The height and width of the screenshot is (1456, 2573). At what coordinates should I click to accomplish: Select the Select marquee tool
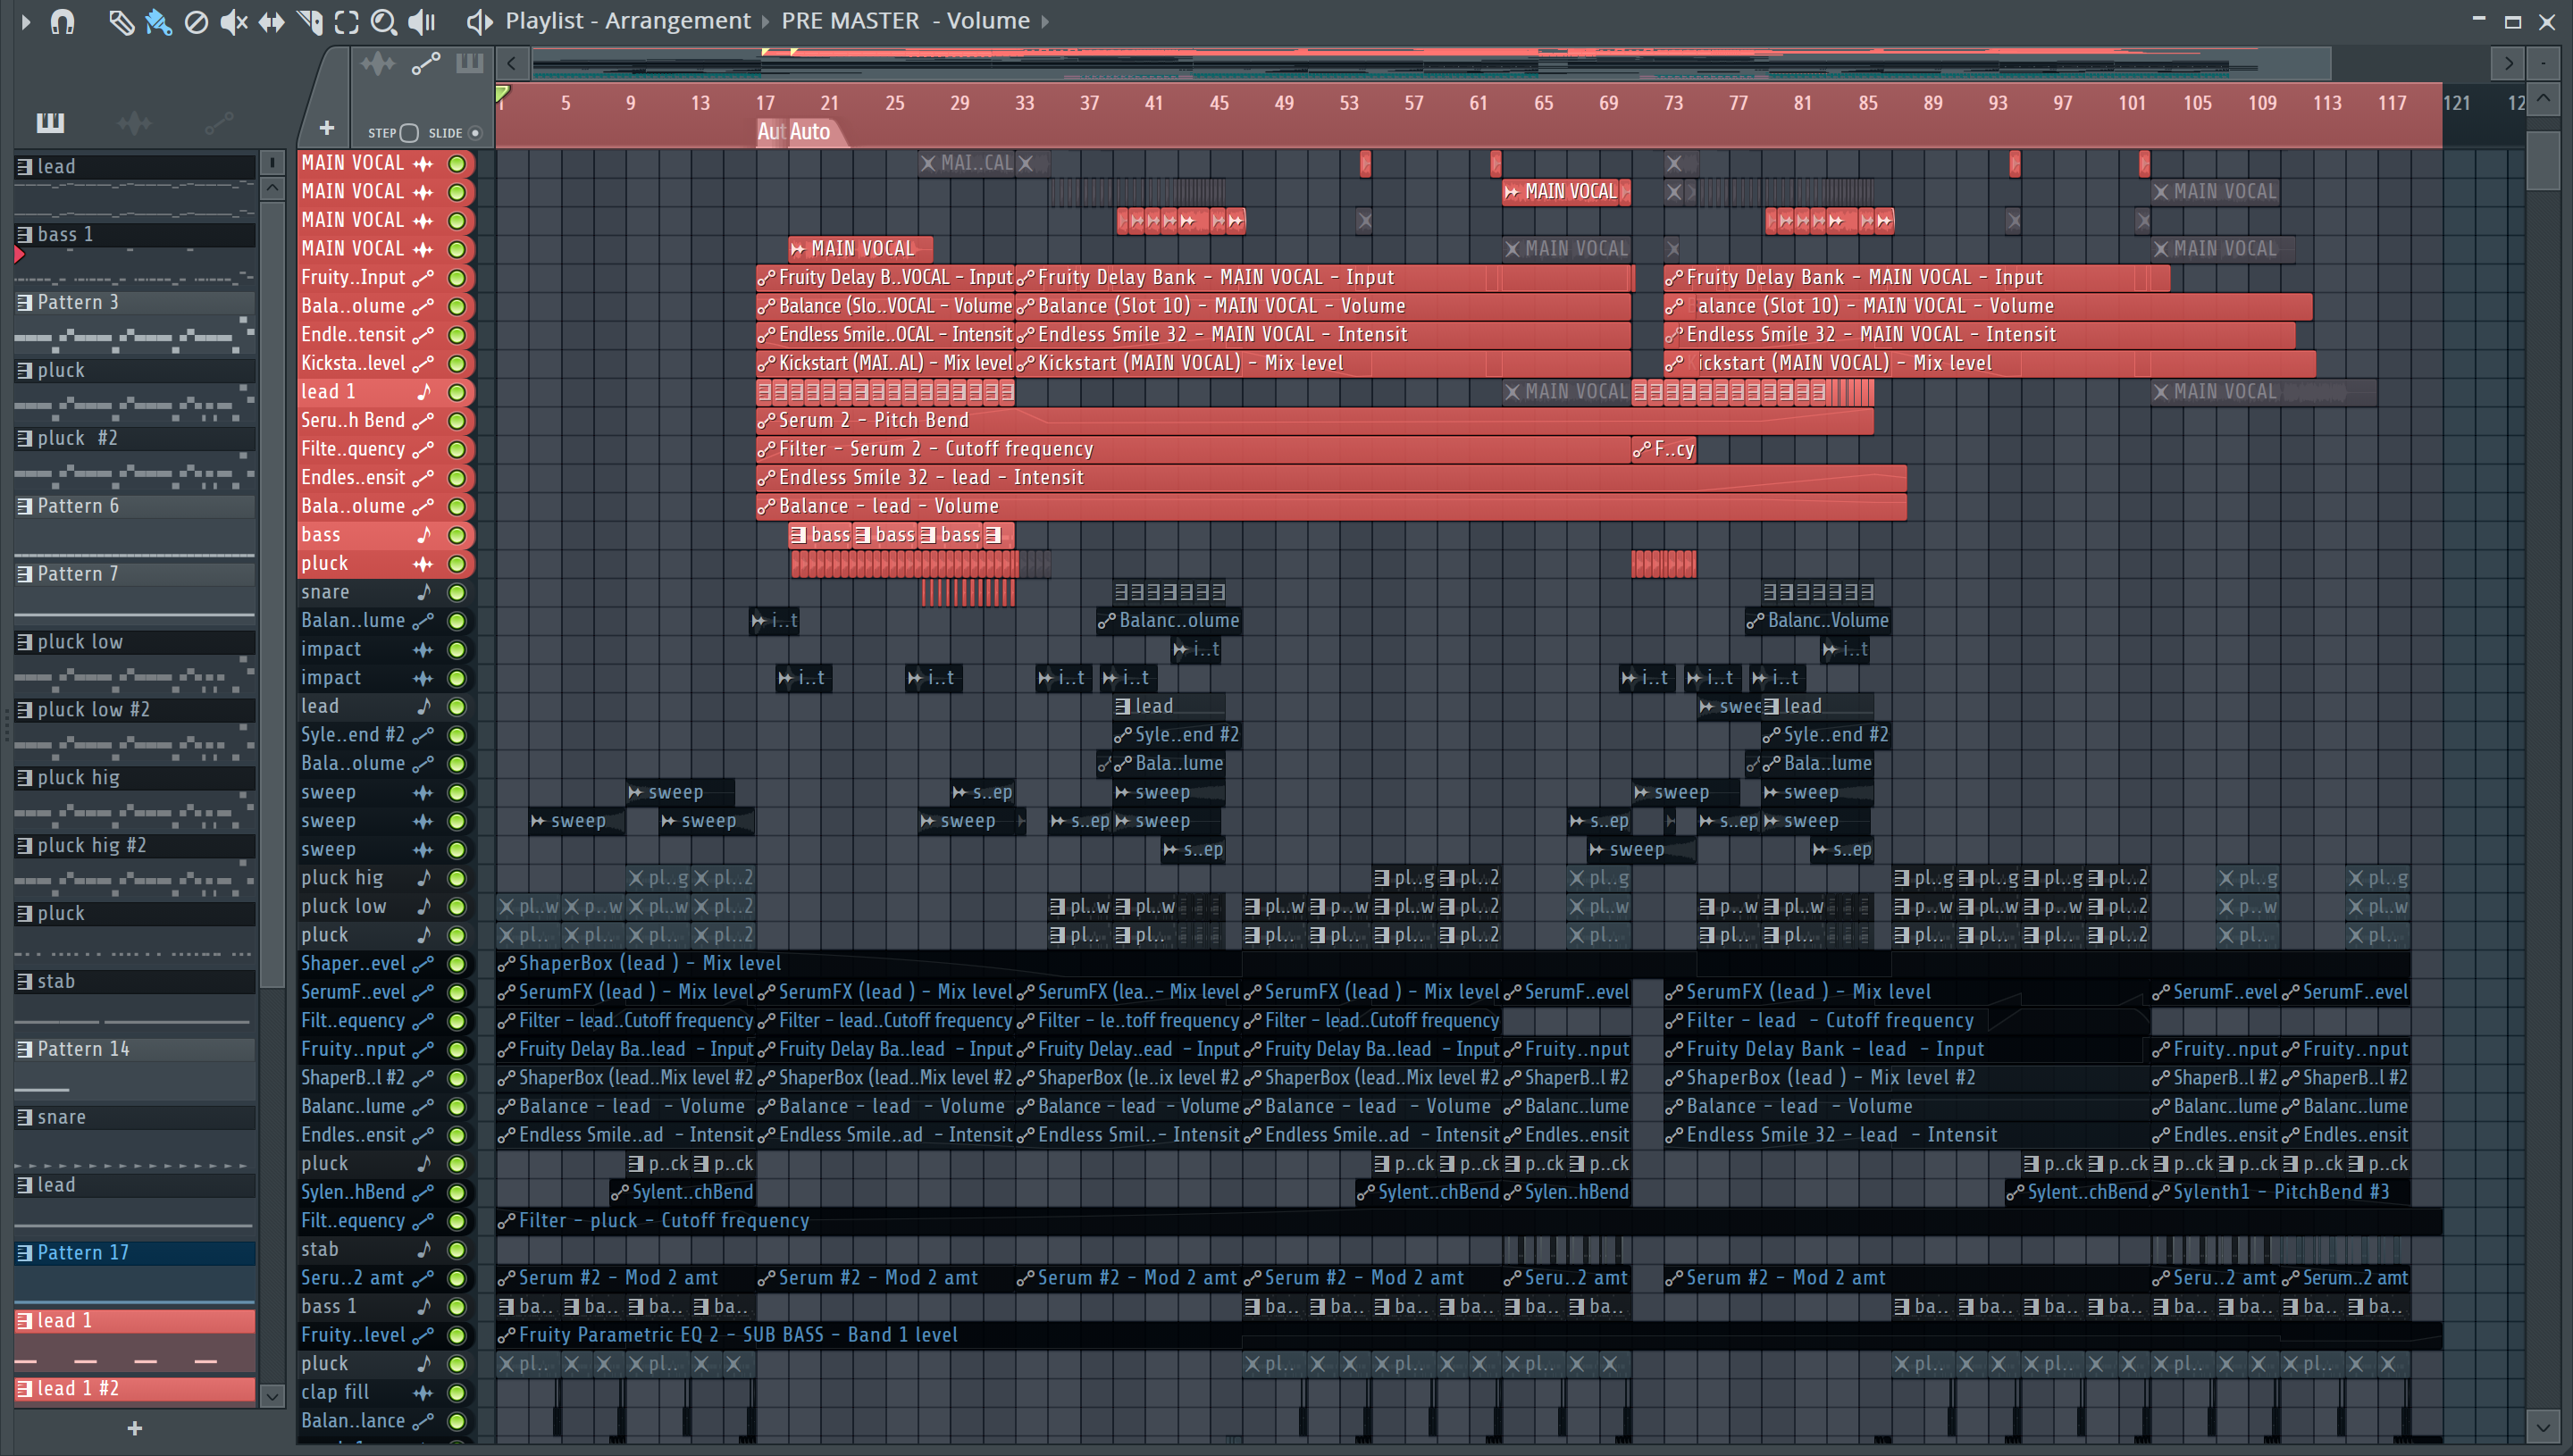(x=346, y=21)
